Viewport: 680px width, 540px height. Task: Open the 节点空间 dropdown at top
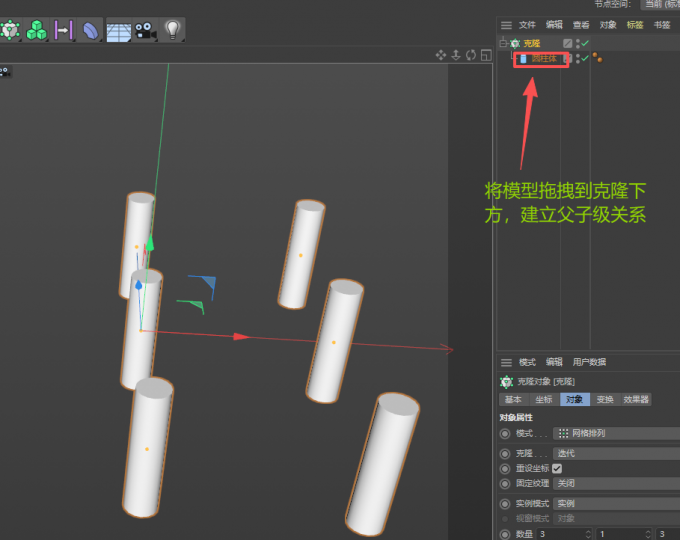pyautogui.click(x=660, y=4)
